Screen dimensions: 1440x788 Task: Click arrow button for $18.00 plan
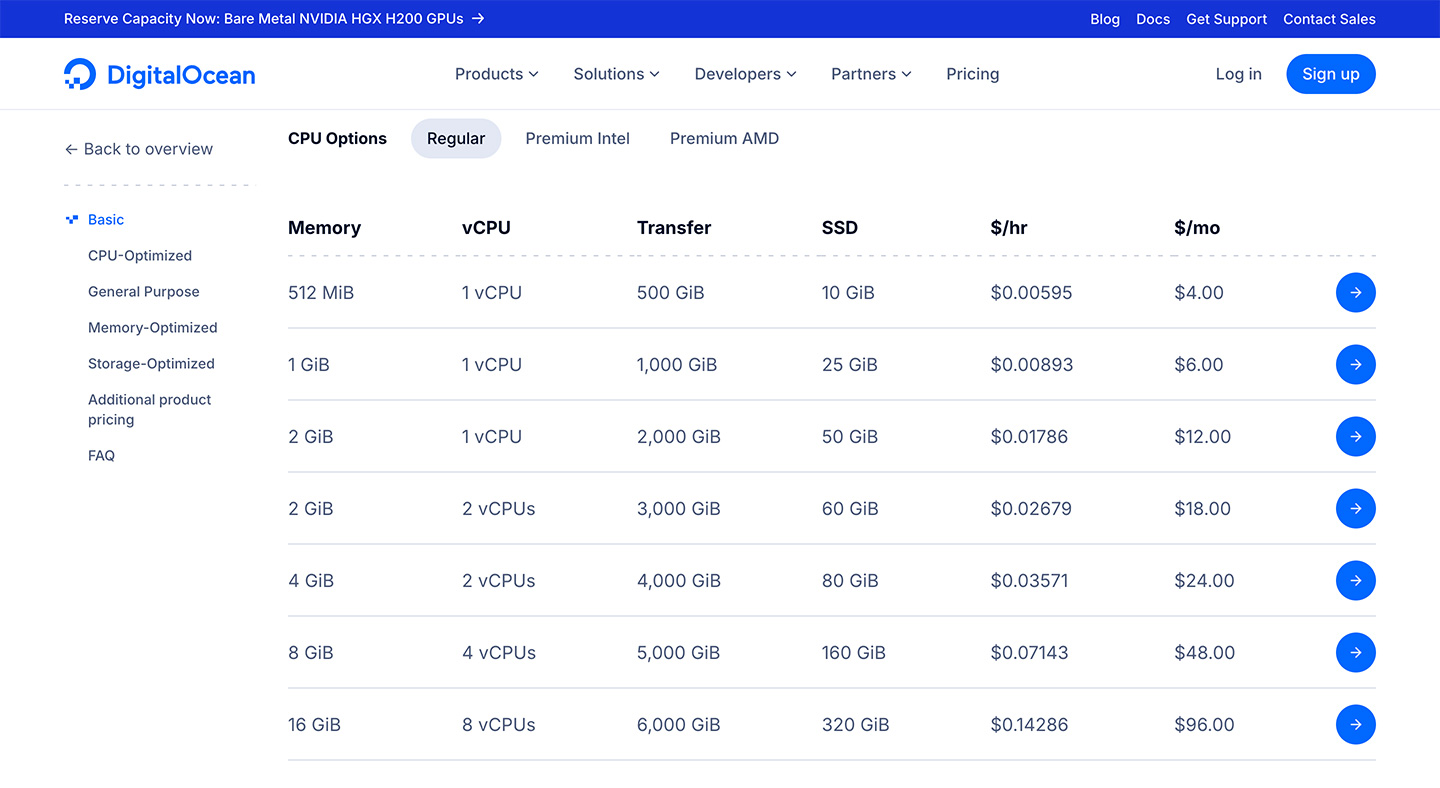point(1355,509)
